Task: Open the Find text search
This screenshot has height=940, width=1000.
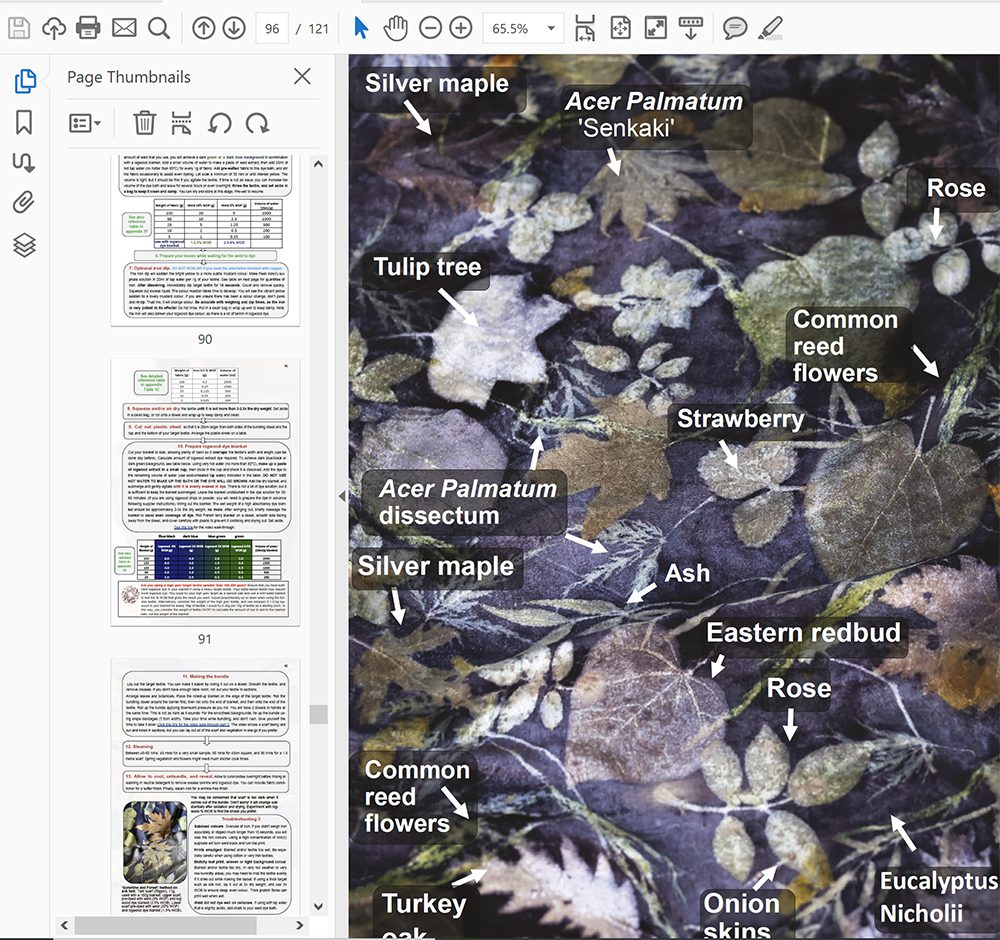Action: point(159,28)
